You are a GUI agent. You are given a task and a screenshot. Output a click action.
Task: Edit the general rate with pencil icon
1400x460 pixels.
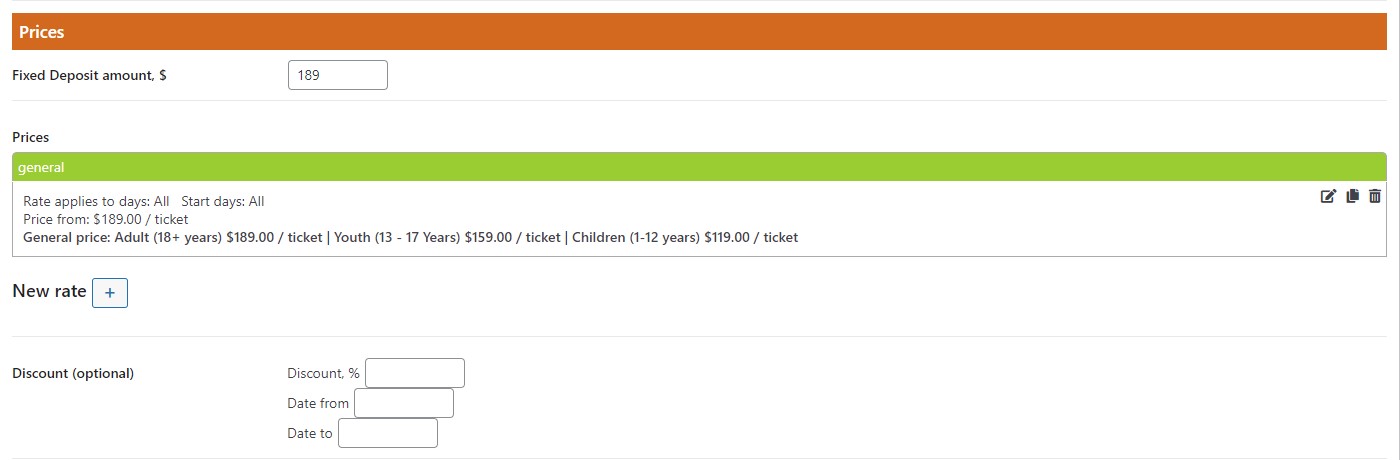pyautogui.click(x=1328, y=197)
